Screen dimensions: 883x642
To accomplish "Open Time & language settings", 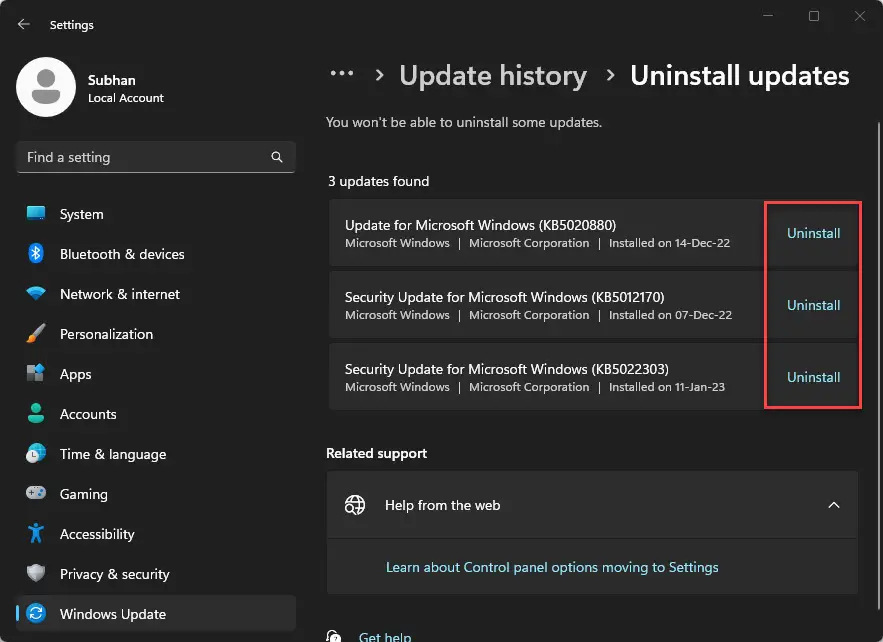I will [x=156, y=454].
